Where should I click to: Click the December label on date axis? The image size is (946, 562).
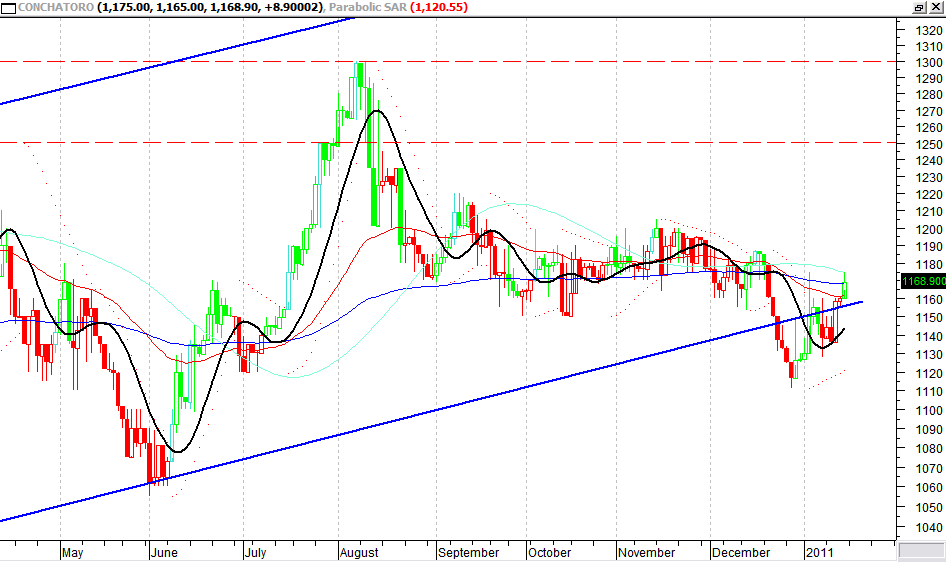pyautogui.click(x=741, y=552)
